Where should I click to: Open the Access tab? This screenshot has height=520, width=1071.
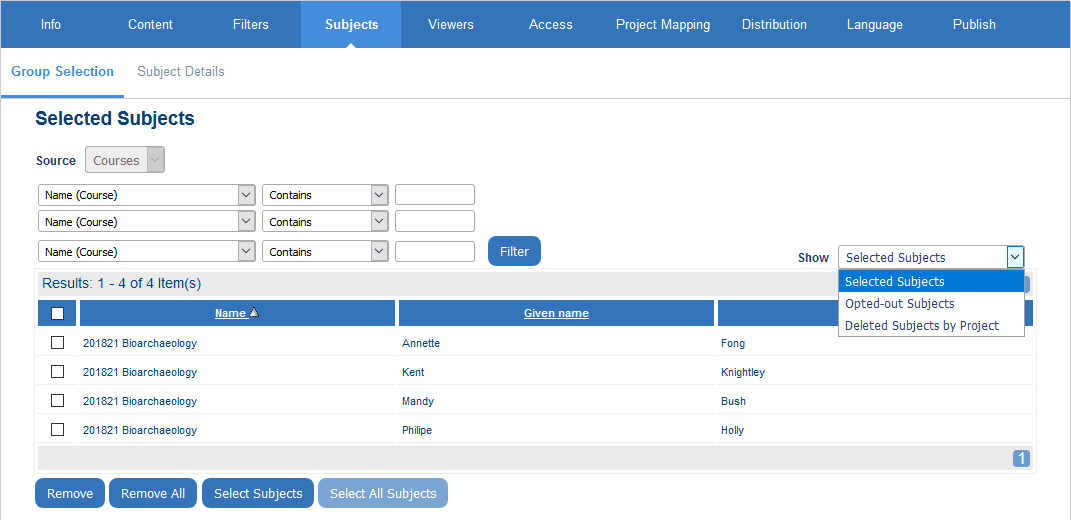click(x=551, y=25)
